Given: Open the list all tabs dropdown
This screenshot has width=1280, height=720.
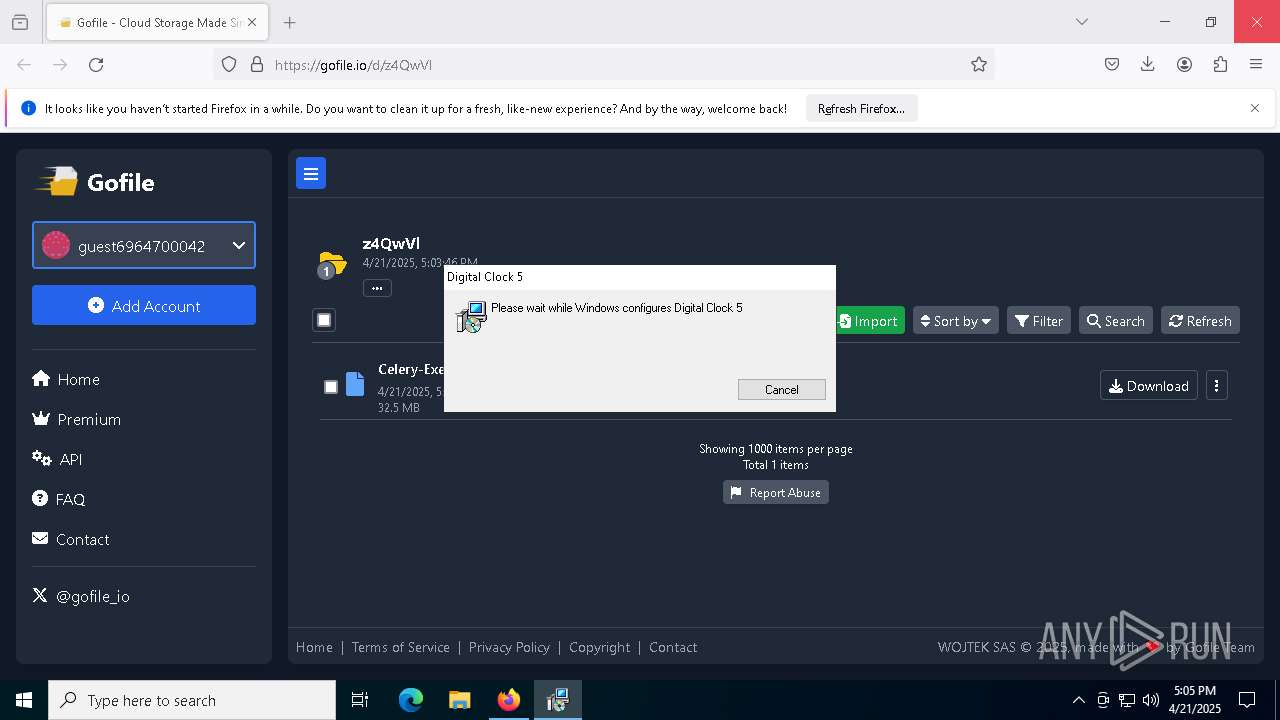Looking at the screenshot, I should click(1082, 22).
